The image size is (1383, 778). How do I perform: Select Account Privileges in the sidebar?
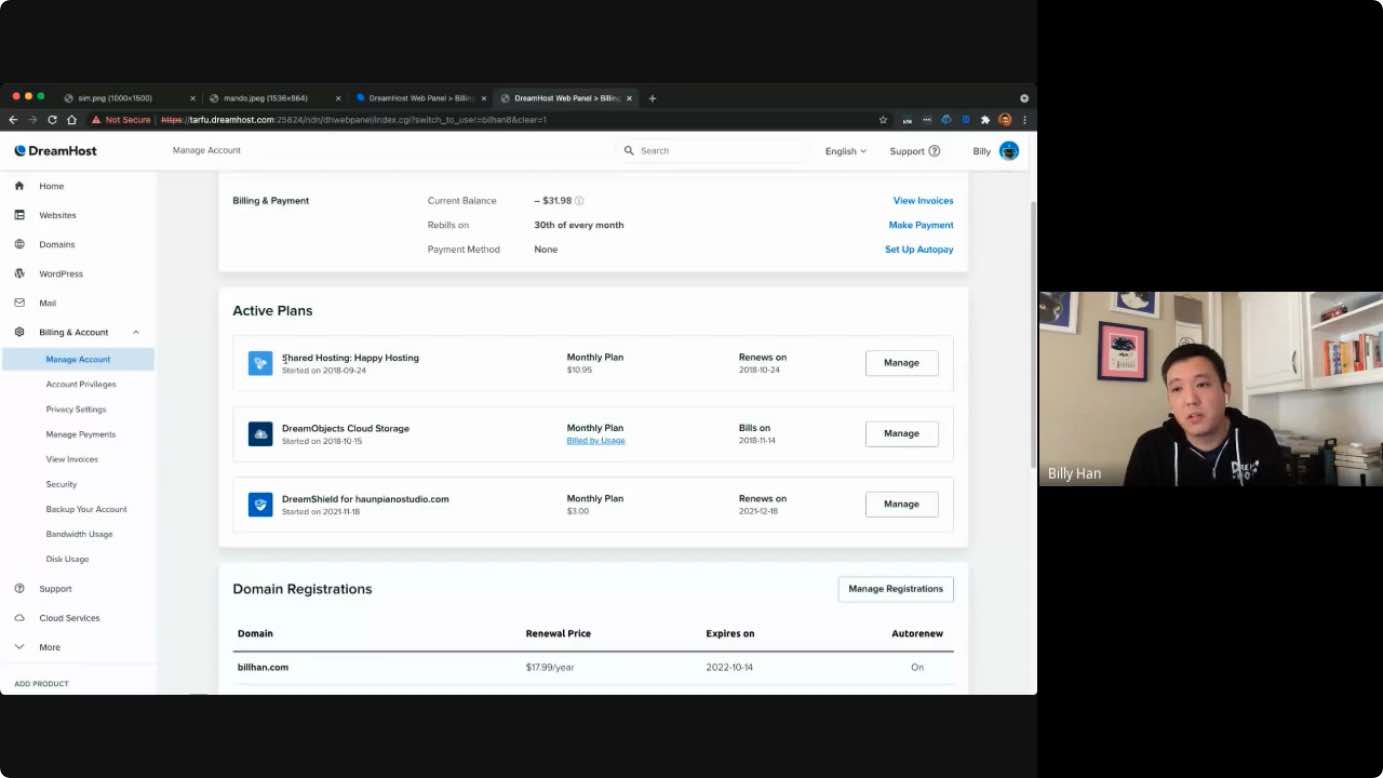(81, 384)
